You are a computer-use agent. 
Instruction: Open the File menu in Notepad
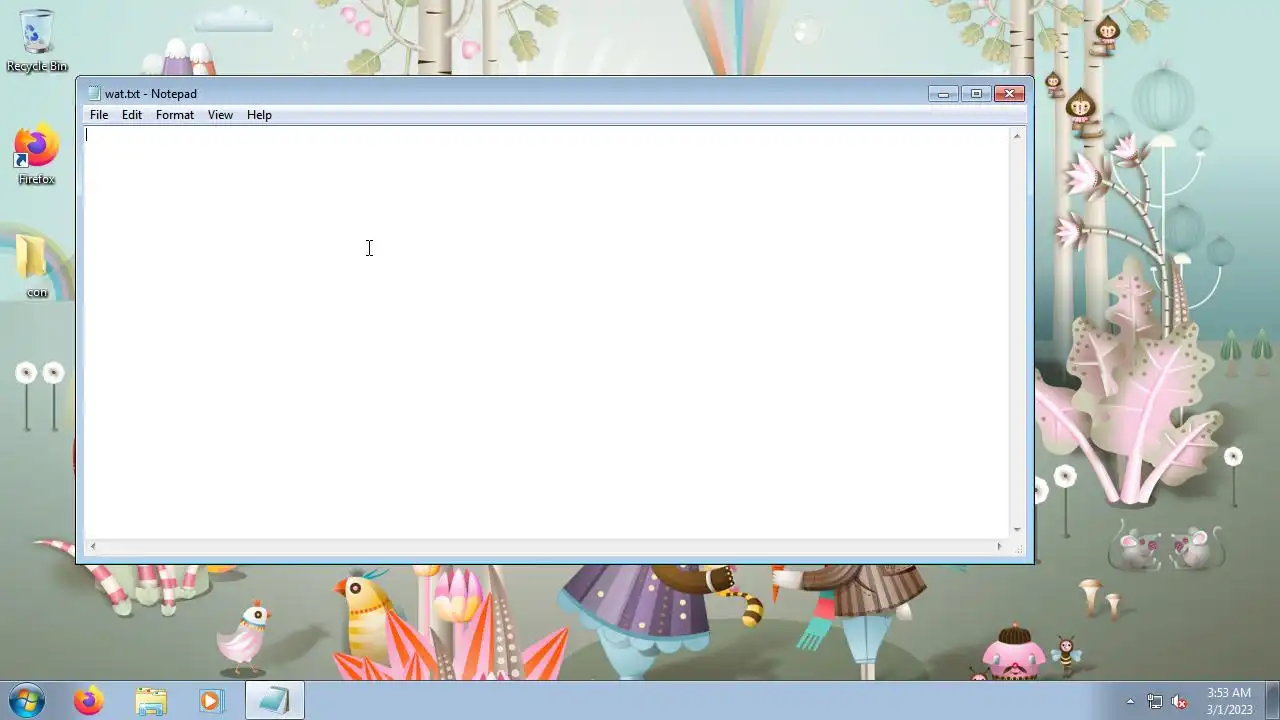click(99, 115)
